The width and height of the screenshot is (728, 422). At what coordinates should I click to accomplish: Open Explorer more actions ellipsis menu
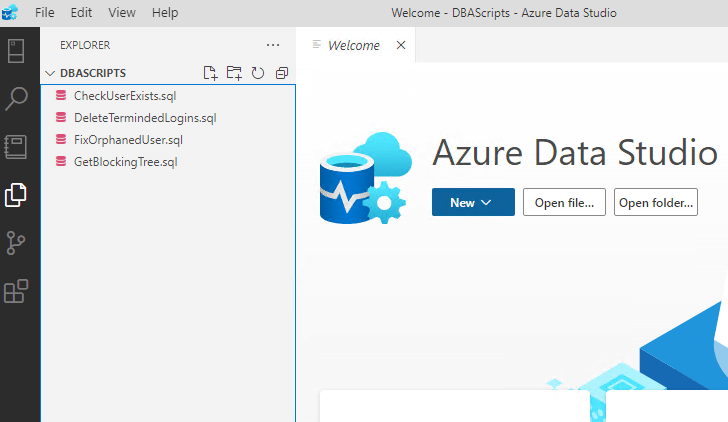273,45
